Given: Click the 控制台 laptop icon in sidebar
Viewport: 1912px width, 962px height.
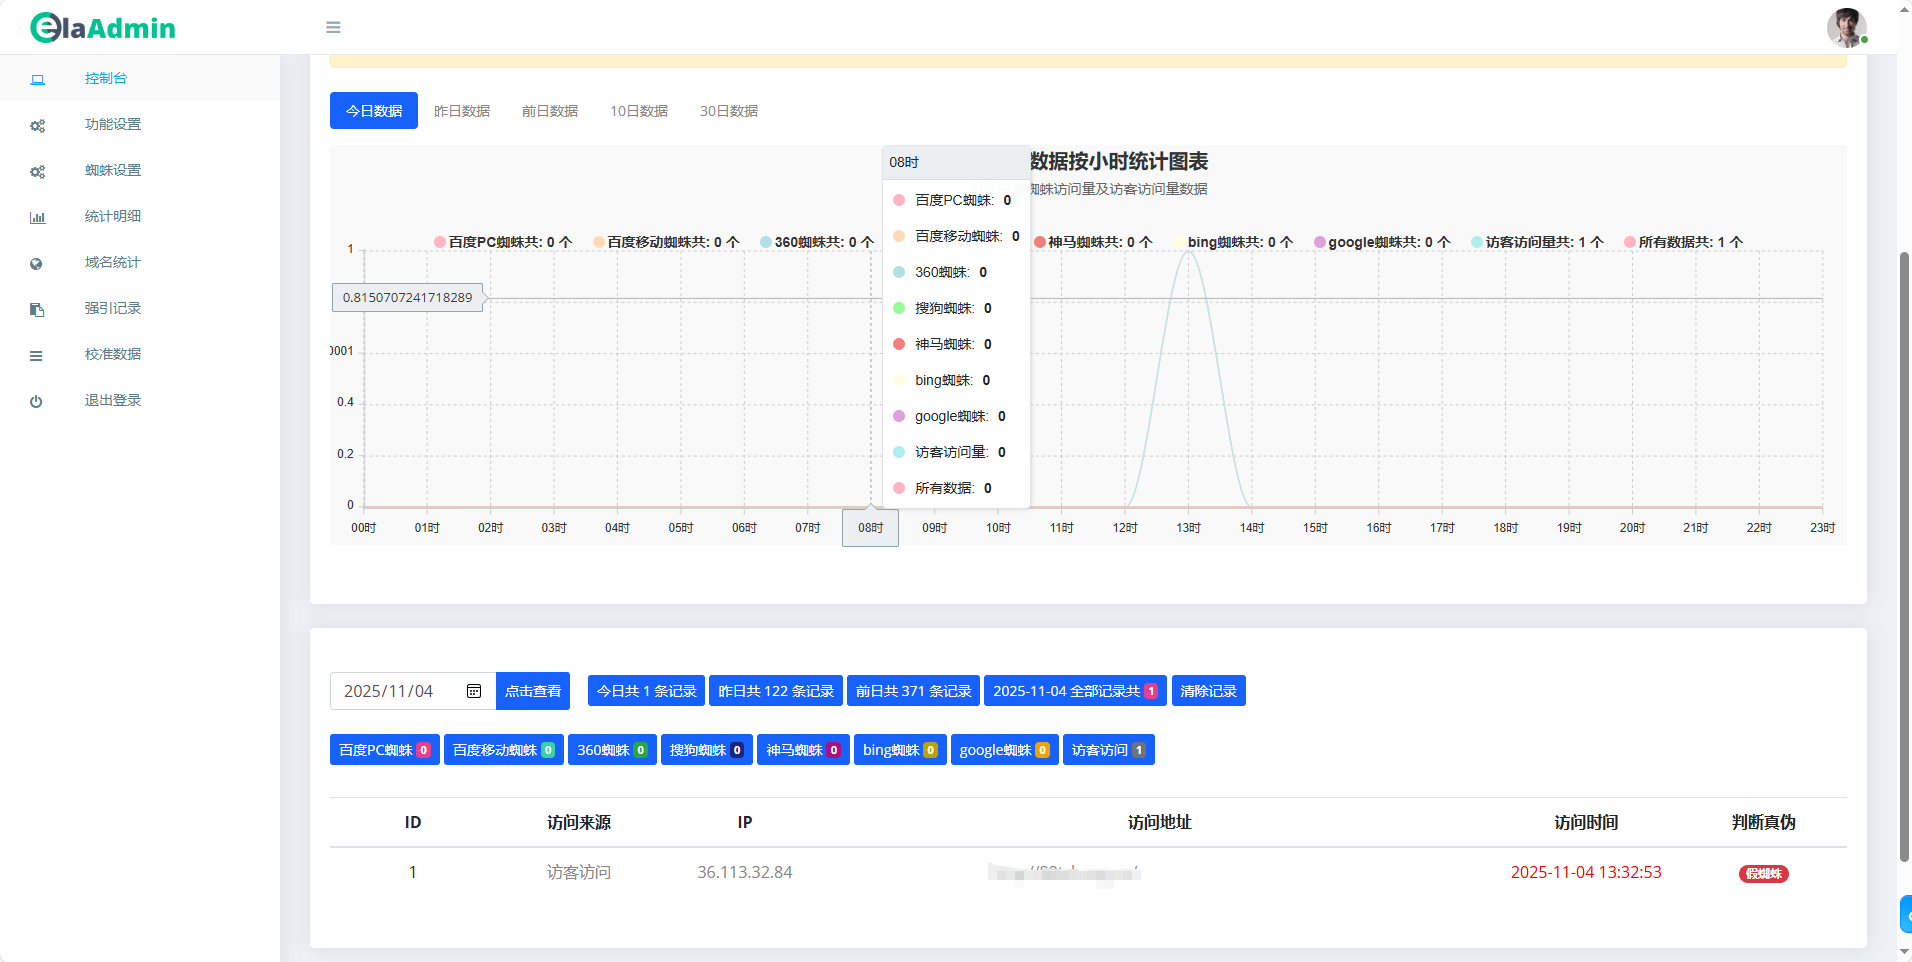Looking at the screenshot, I should 37,79.
